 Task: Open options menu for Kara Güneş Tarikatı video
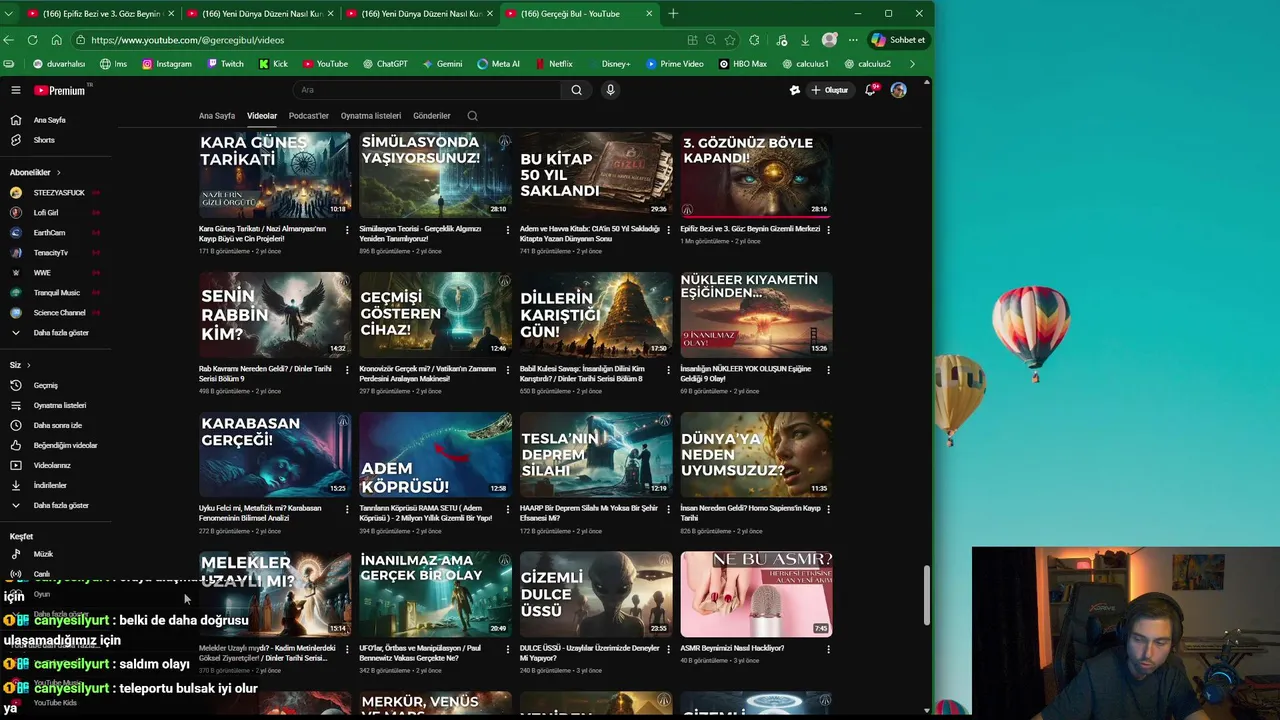347,230
